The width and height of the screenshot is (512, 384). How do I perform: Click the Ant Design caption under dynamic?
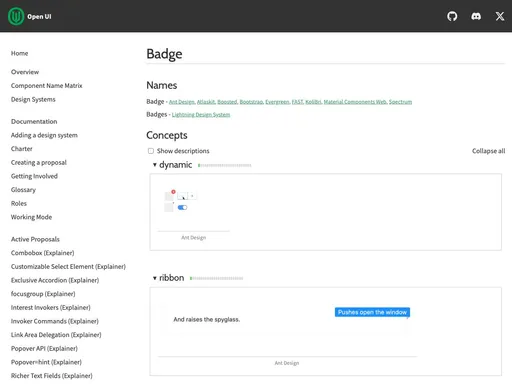(194, 238)
